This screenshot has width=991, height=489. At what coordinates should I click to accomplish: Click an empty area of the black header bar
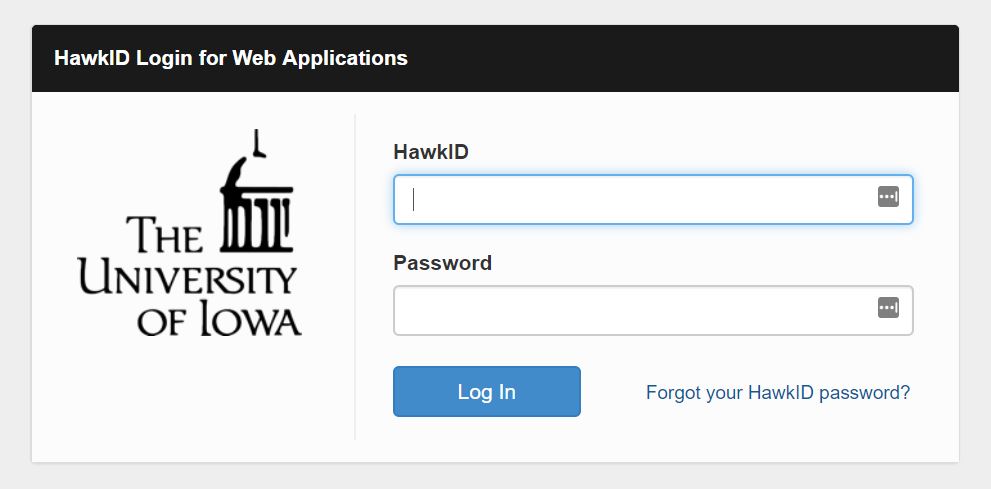click(x=700, y=58)
